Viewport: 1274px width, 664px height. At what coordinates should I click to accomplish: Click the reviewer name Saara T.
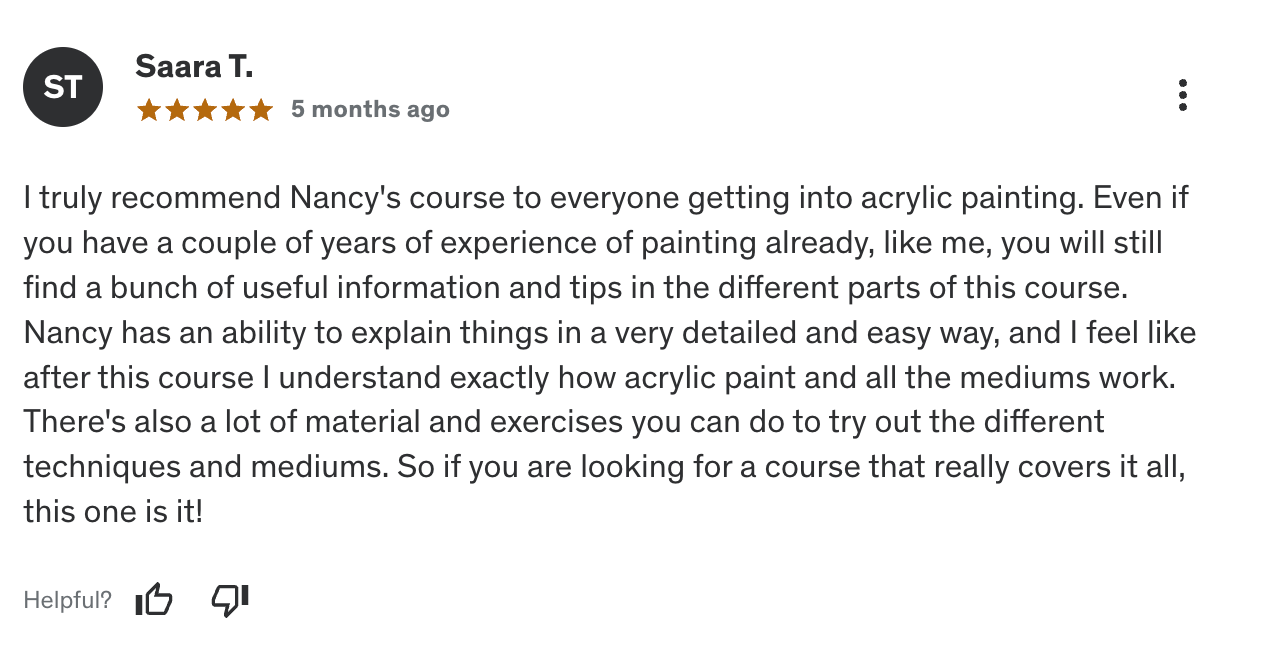(194, 67)
